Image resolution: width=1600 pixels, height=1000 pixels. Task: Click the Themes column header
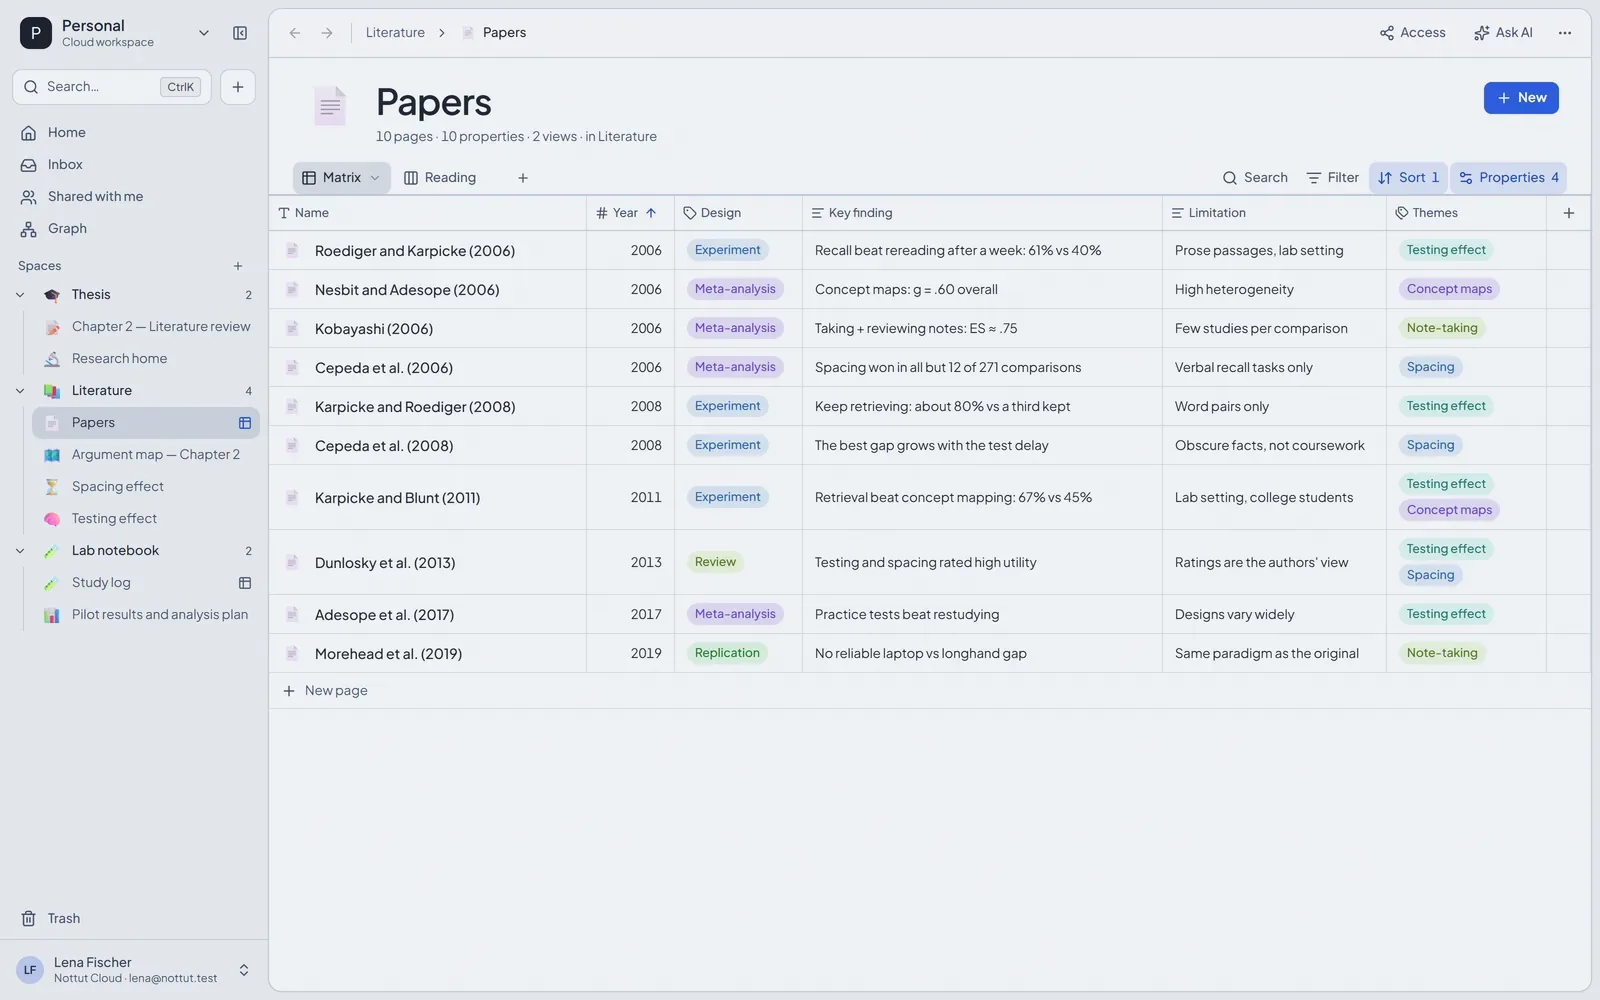click(x=1467, y=213)
